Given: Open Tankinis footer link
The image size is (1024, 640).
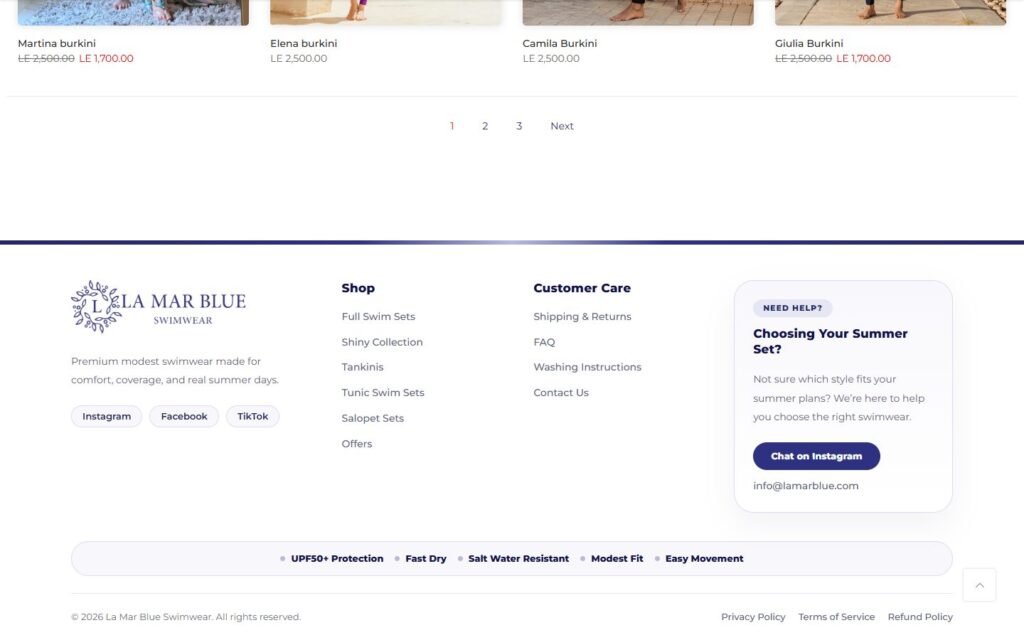Looking at the screenshot, I should tap(362, 367).
